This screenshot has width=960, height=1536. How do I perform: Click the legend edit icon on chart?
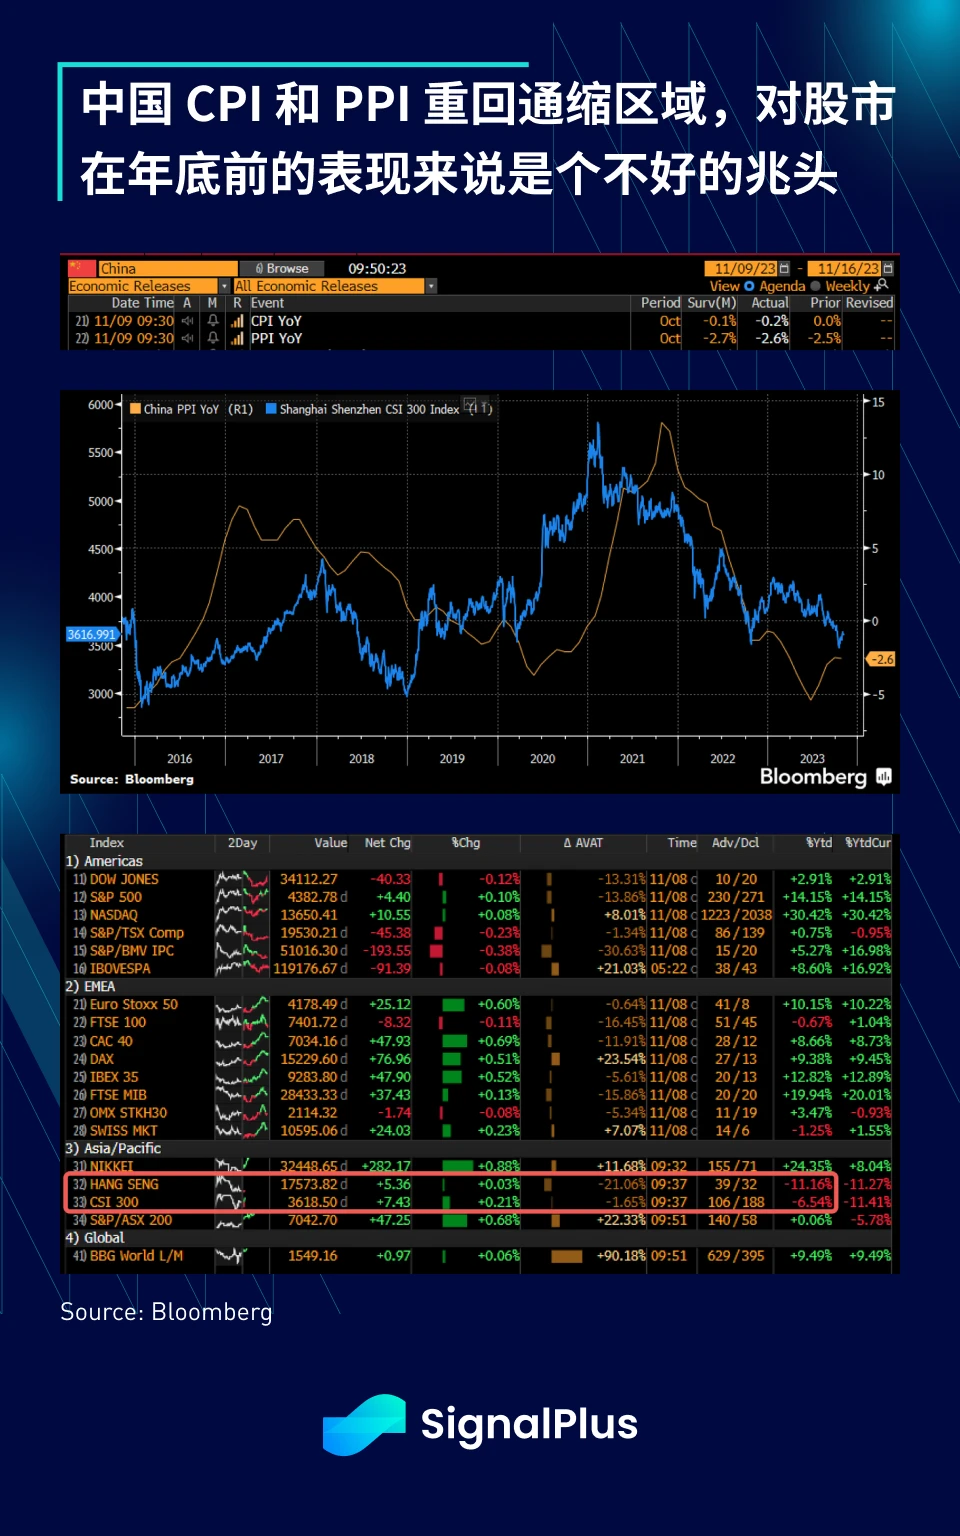[x=471, y=407]
